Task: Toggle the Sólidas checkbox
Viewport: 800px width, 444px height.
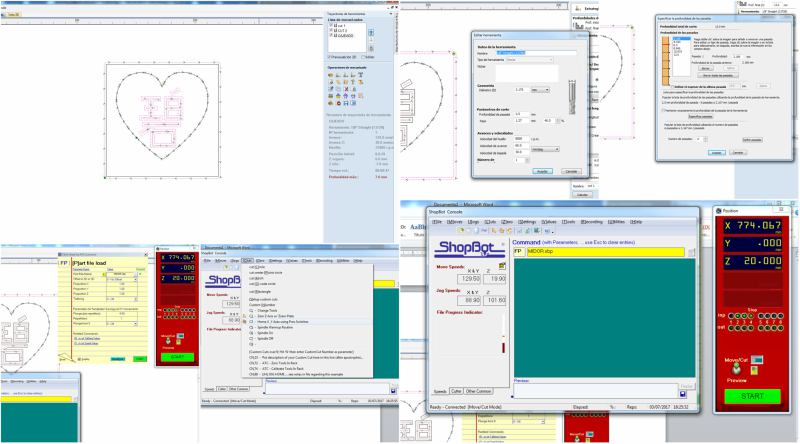Action: pos(363,57)
